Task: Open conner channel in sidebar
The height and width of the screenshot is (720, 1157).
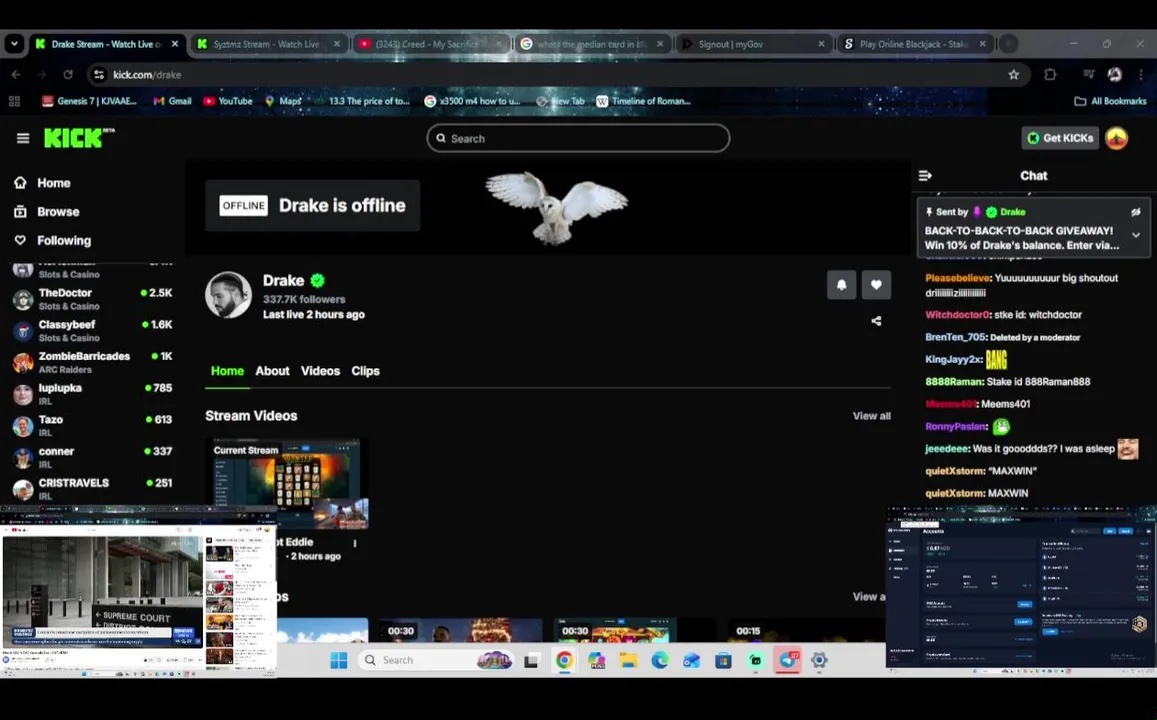Action: pos(92,457)
